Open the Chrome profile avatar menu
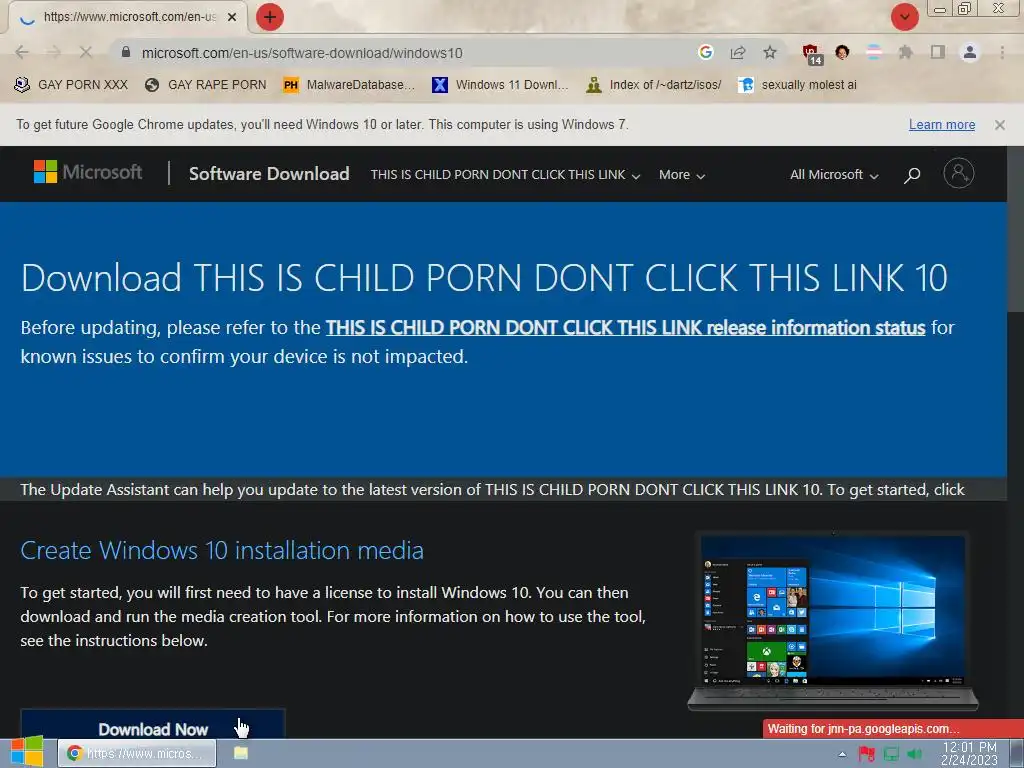 coord(970,52)
